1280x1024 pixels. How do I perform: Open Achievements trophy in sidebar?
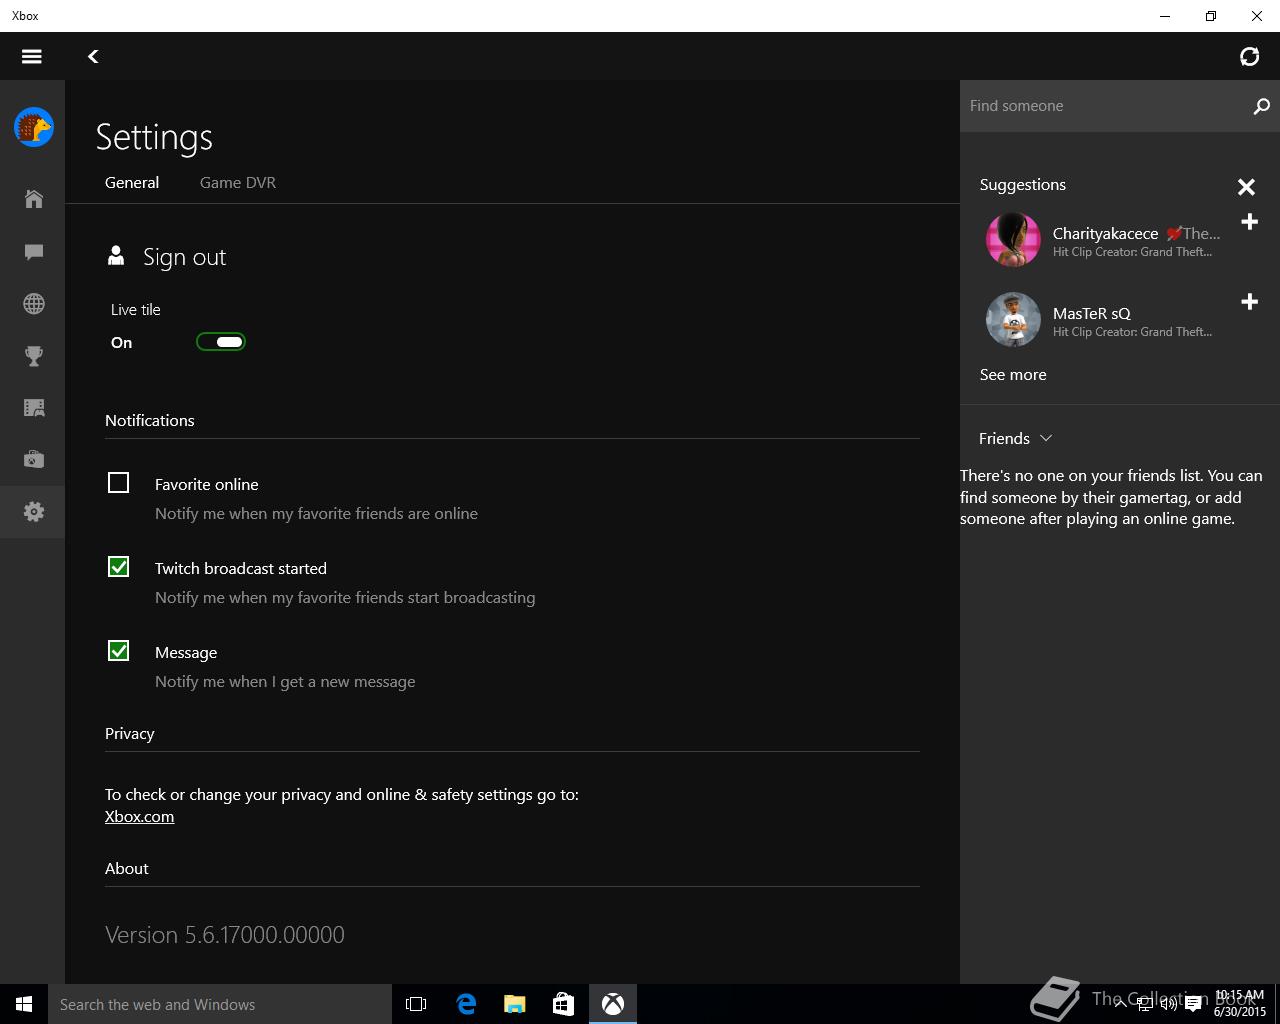point(34,356)
